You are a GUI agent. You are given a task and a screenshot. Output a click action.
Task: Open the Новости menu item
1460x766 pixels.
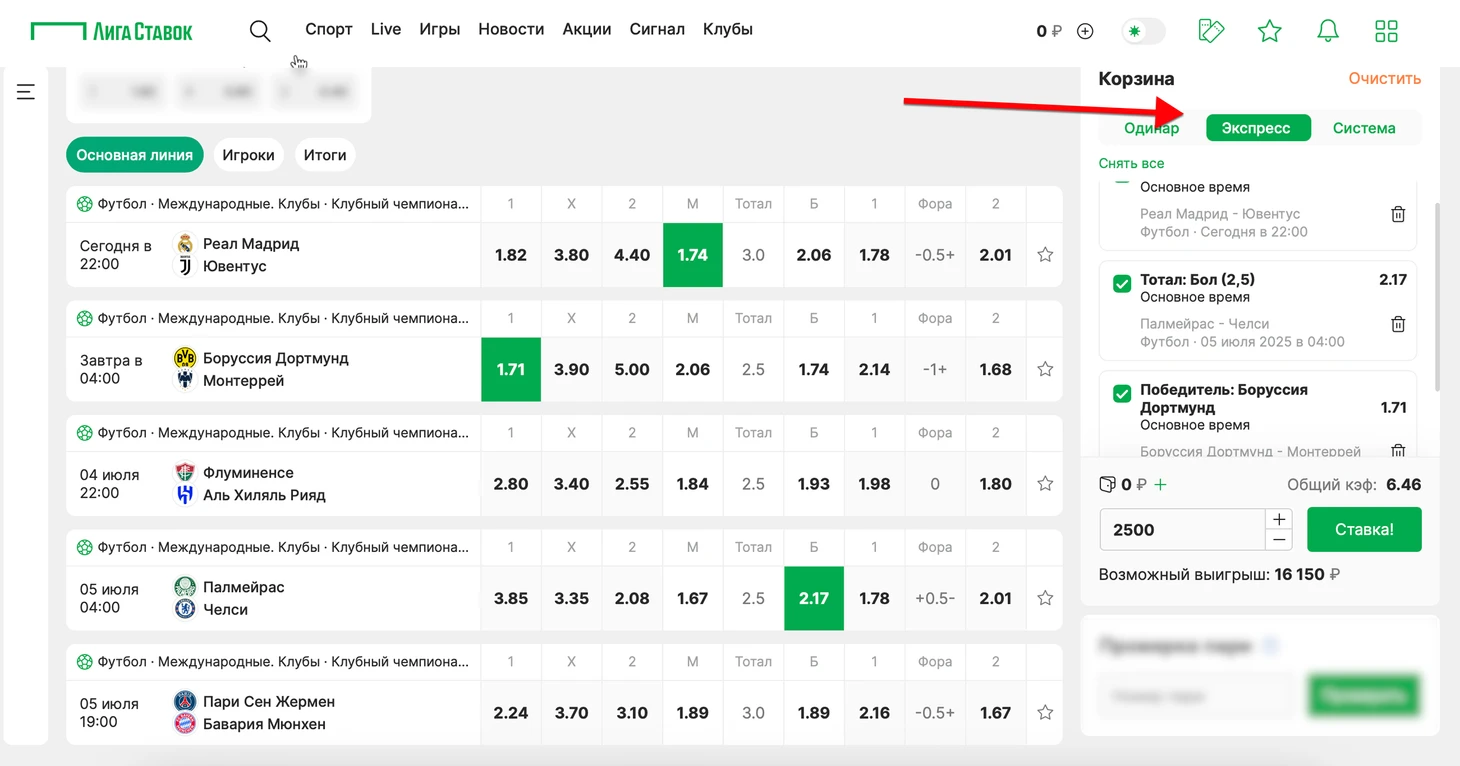511,29
